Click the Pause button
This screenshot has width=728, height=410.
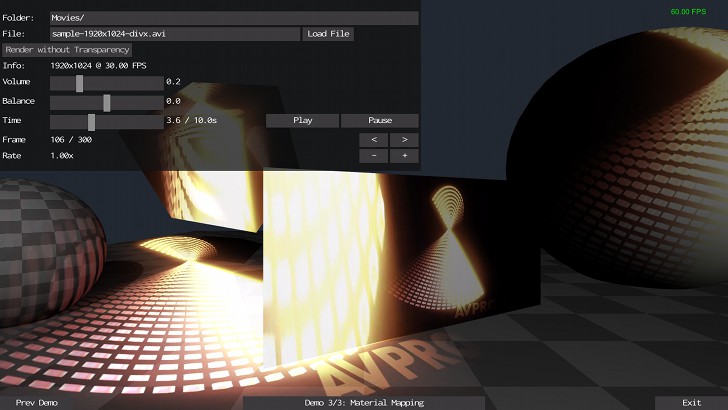coord(380,121)
